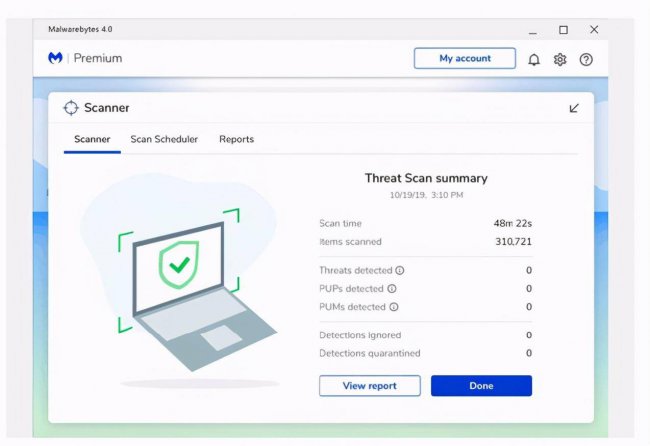The image size is (650, 446).
Task: Maximize the Malwarebytes window
Action: (x=563, y=30)
